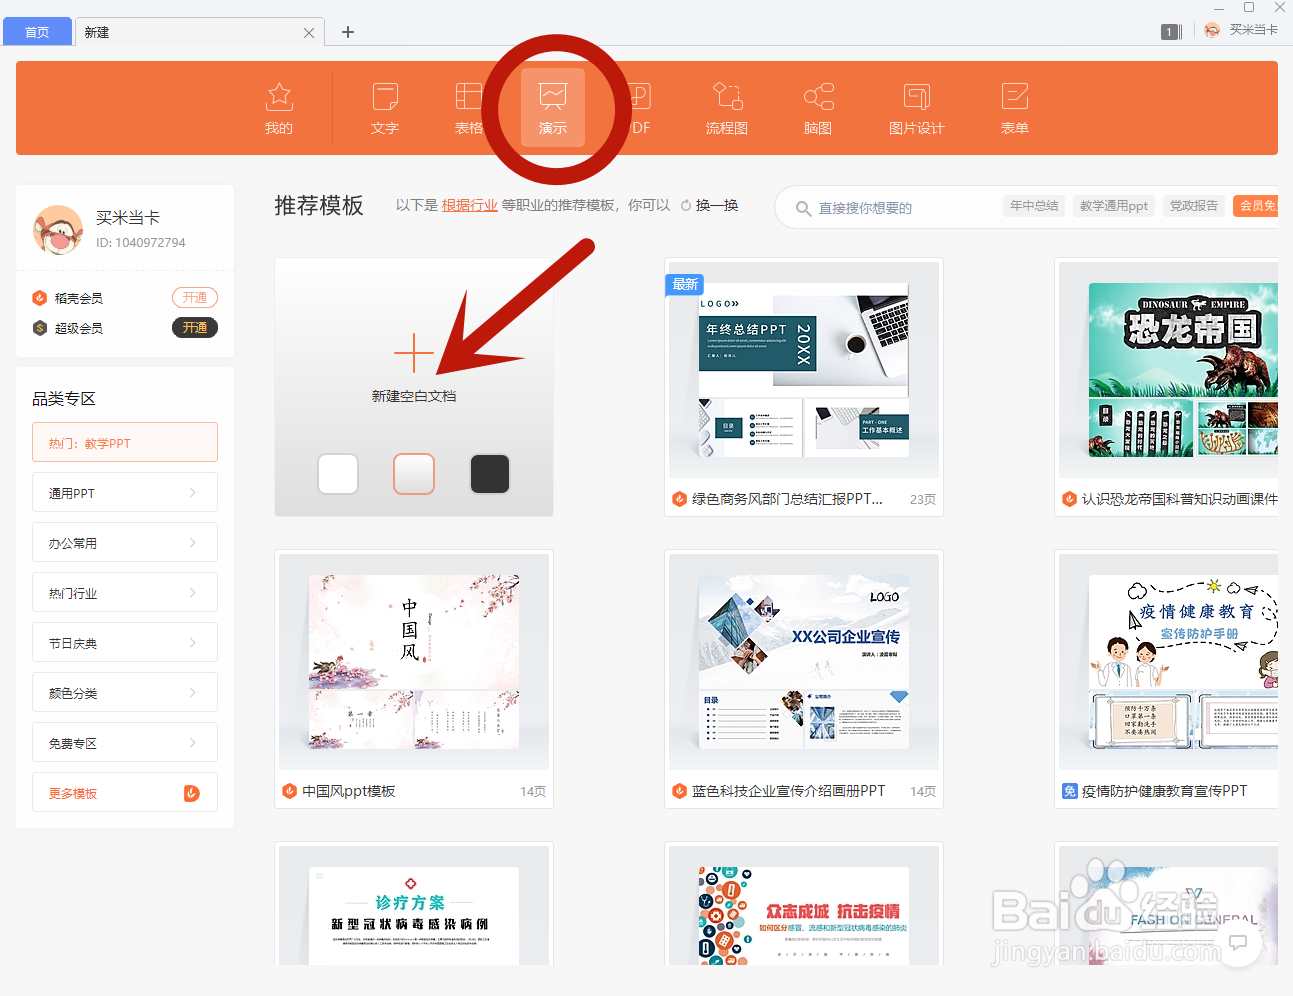
Task: Select the 演示 presentation icon
Action: pos(553,96)
